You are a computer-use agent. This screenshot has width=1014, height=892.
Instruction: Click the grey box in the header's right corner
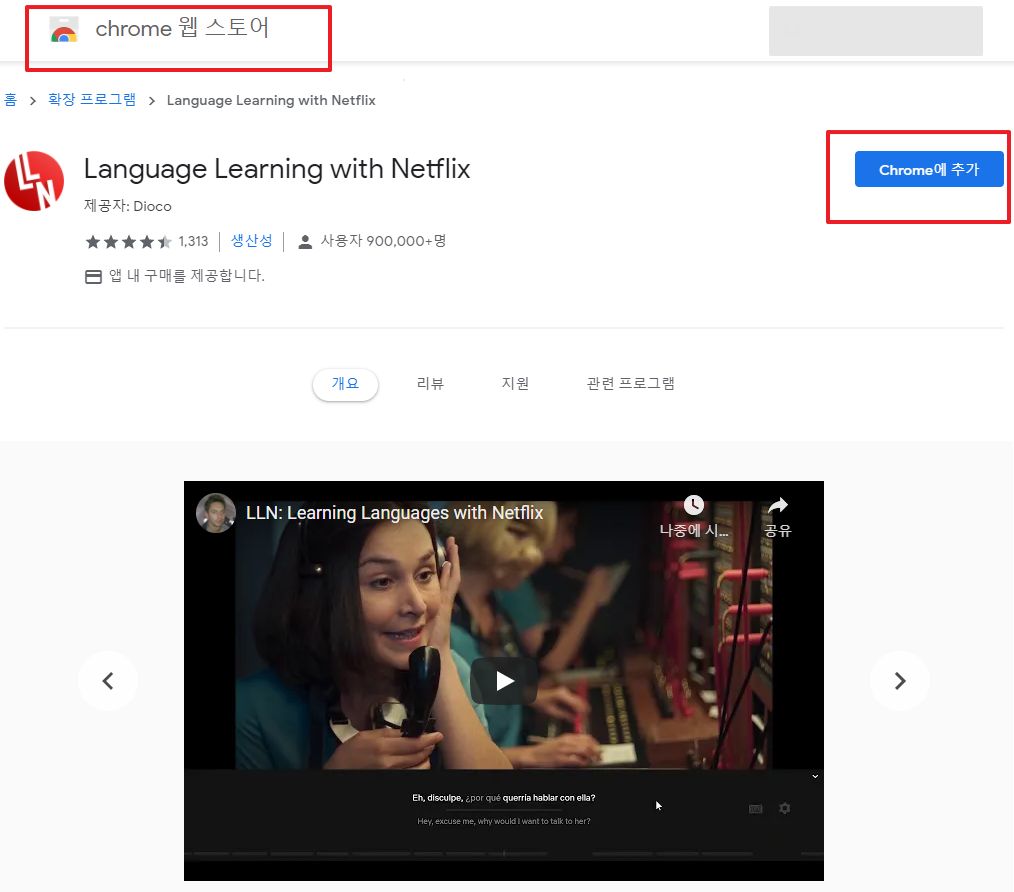click(x=876, y=30)
